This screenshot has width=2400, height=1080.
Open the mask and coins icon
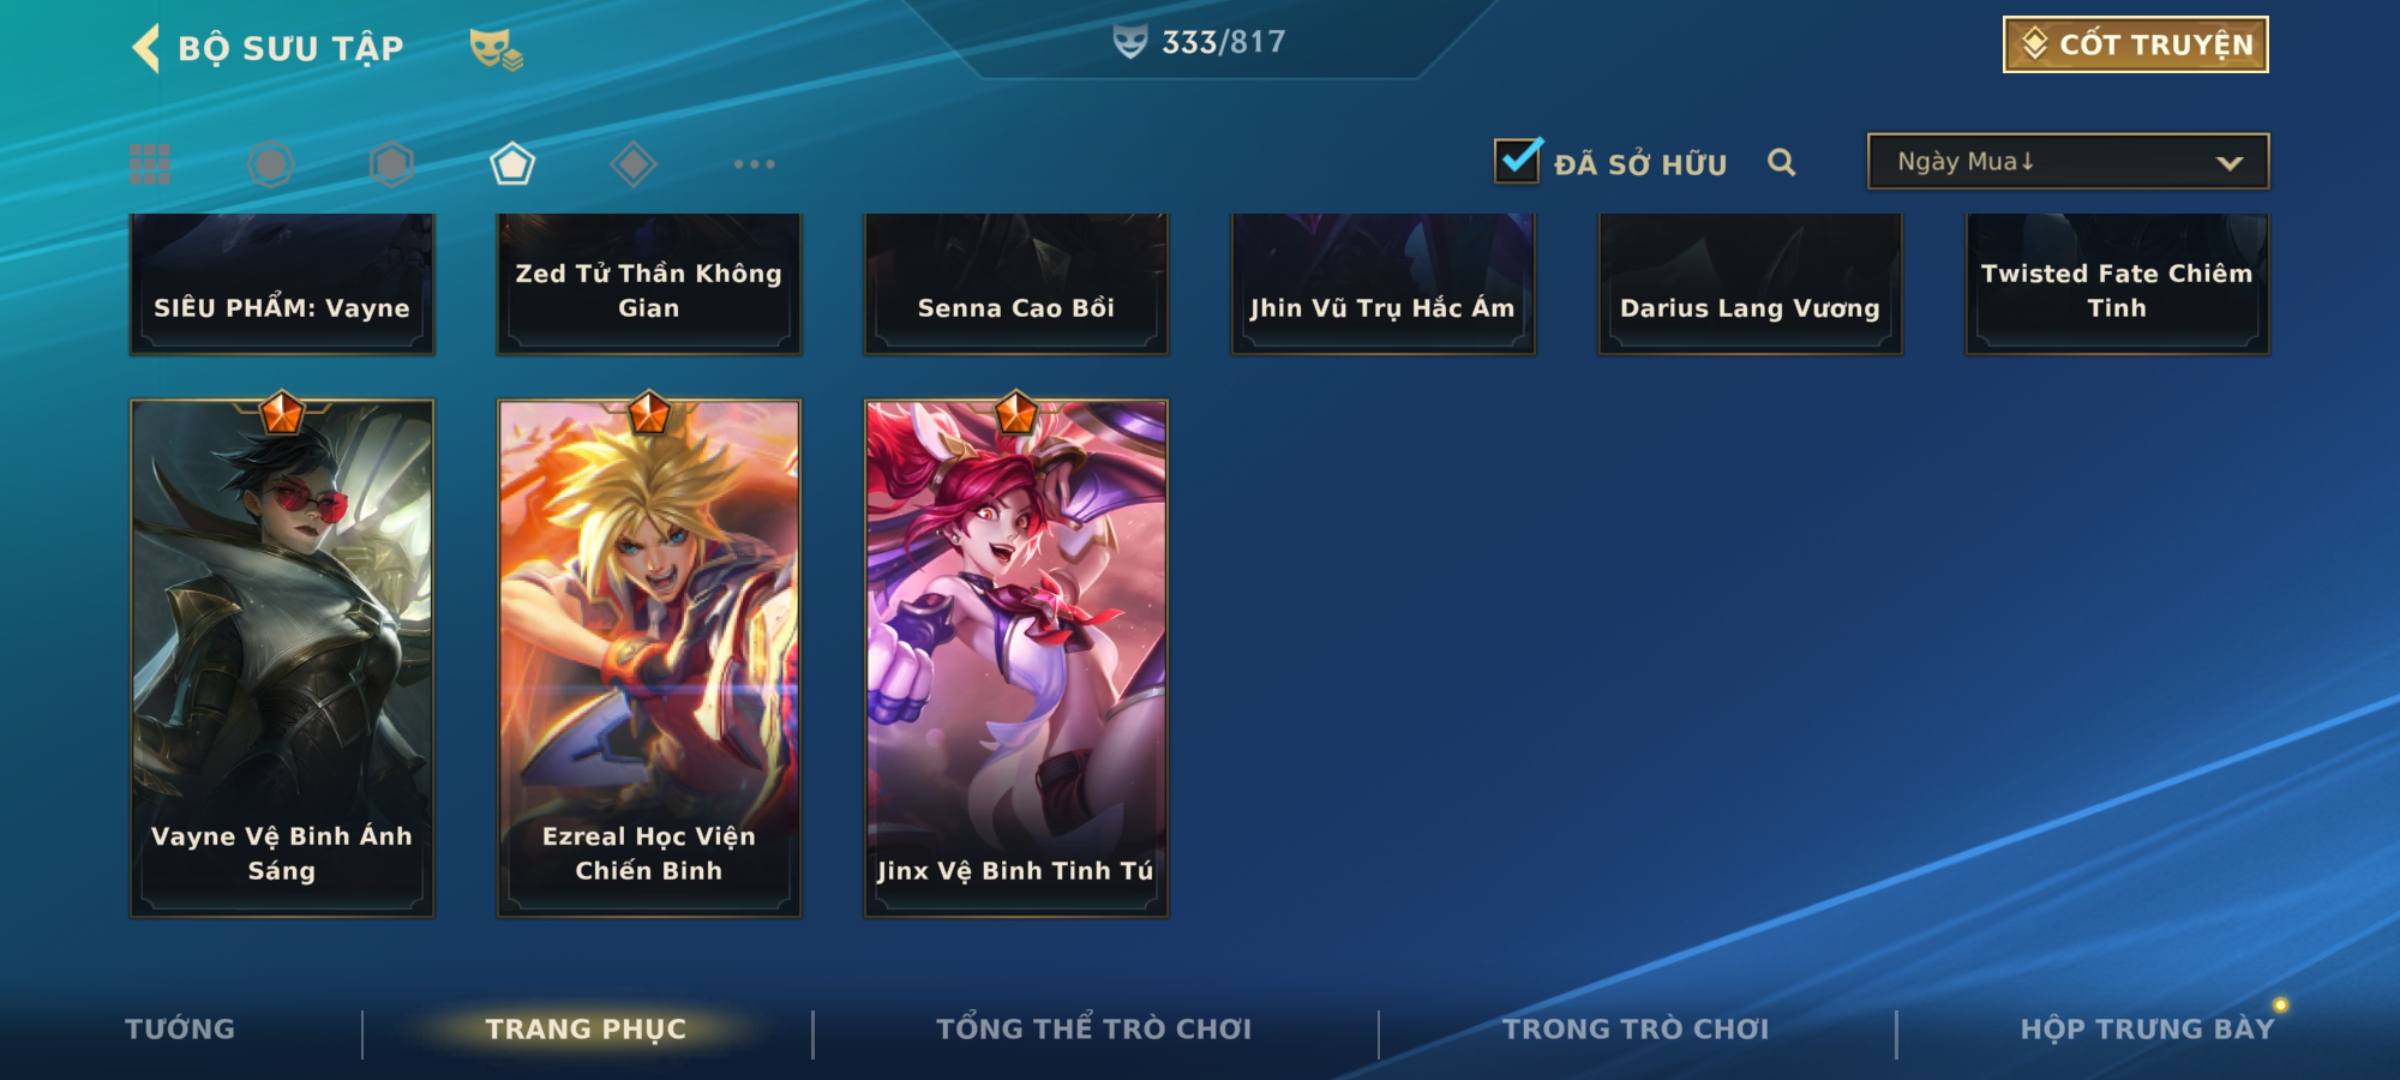[496, 49]
